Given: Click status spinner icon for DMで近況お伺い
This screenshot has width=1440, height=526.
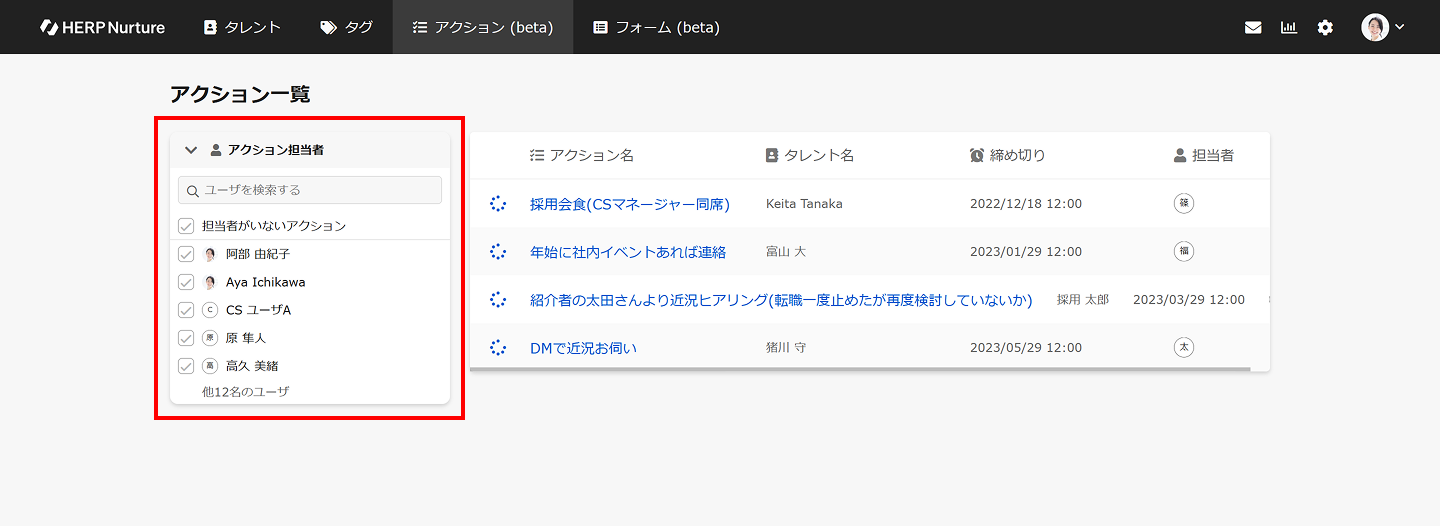Looking at the screenshot, I should coord(498,348).
